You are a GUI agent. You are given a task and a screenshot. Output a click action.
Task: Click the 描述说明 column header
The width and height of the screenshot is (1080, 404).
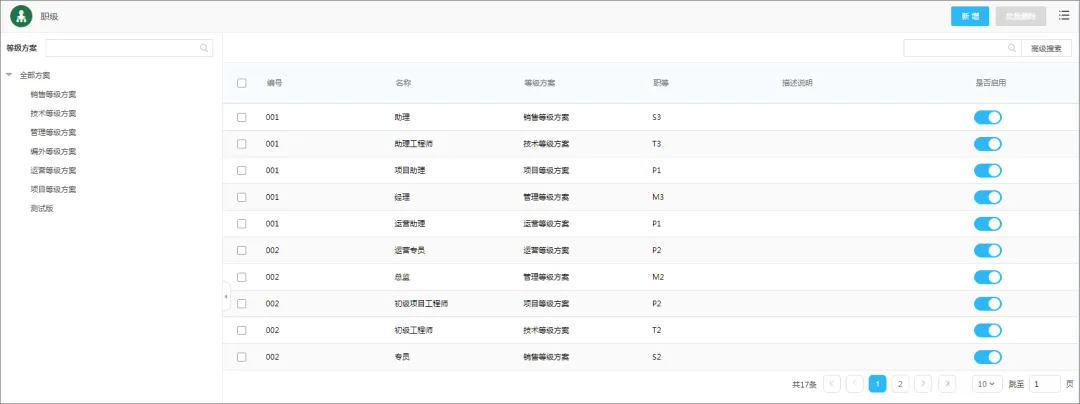[x=797, y=83]
